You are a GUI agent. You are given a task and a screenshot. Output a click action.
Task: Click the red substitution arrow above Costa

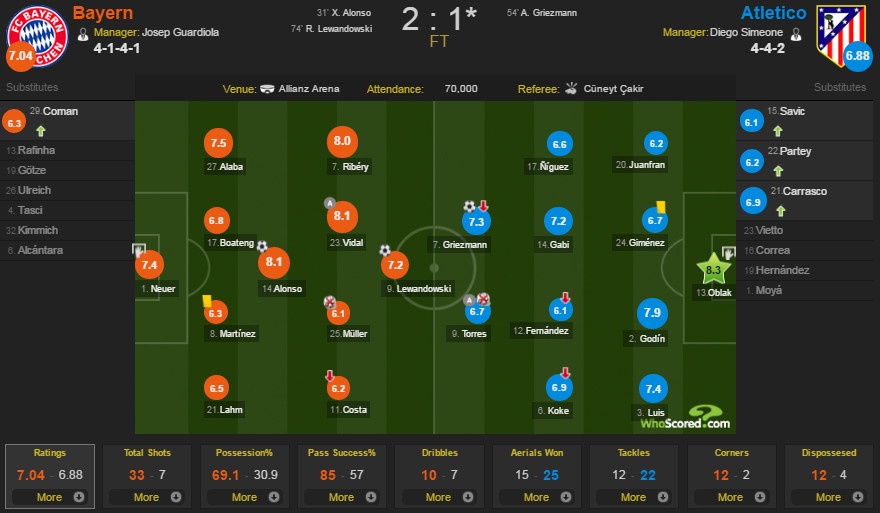point(330,376)
